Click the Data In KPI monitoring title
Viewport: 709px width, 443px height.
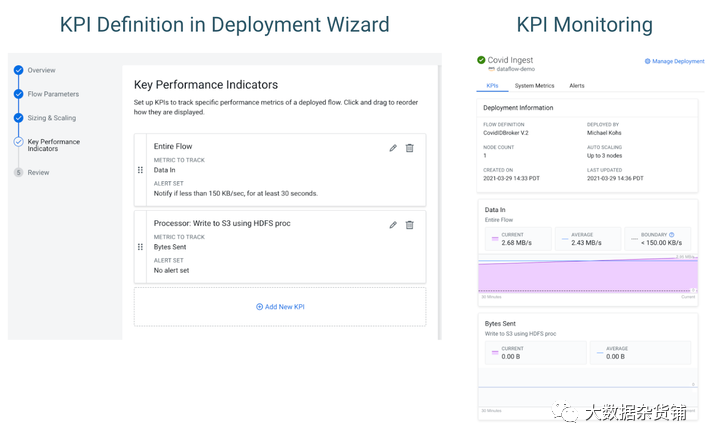click(495, 210)
